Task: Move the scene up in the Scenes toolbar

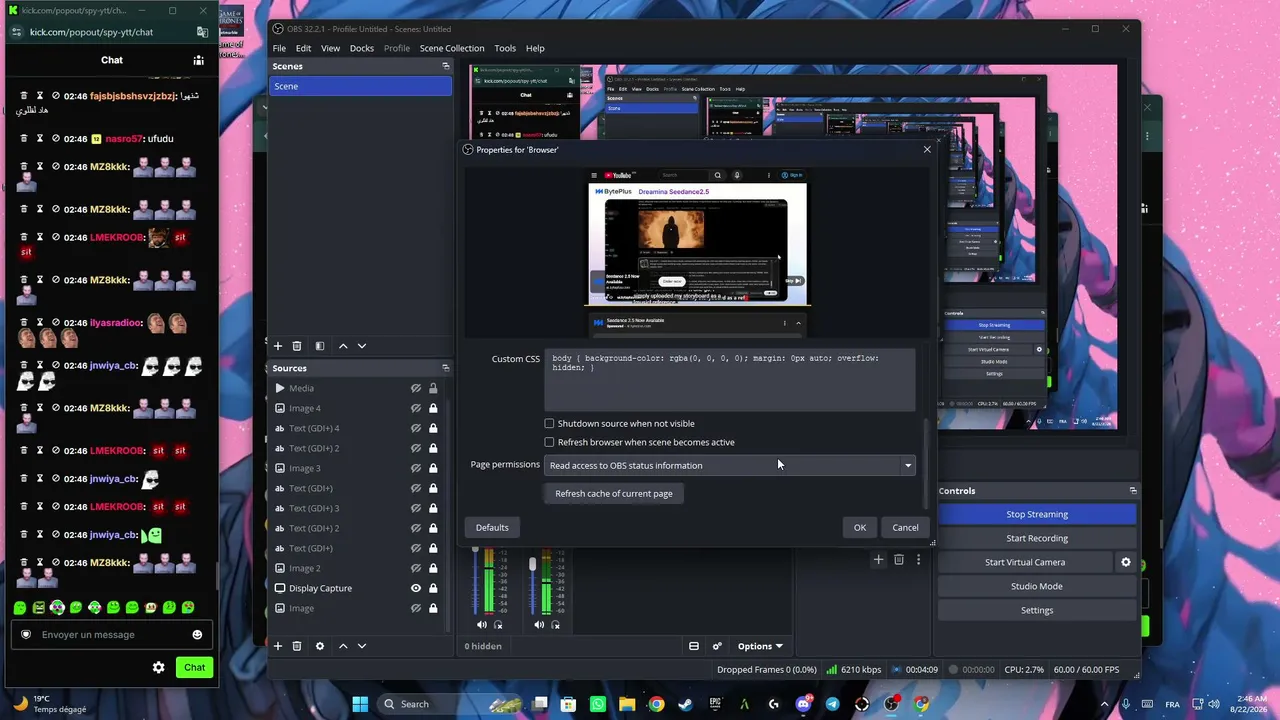Action: point(343,346)
